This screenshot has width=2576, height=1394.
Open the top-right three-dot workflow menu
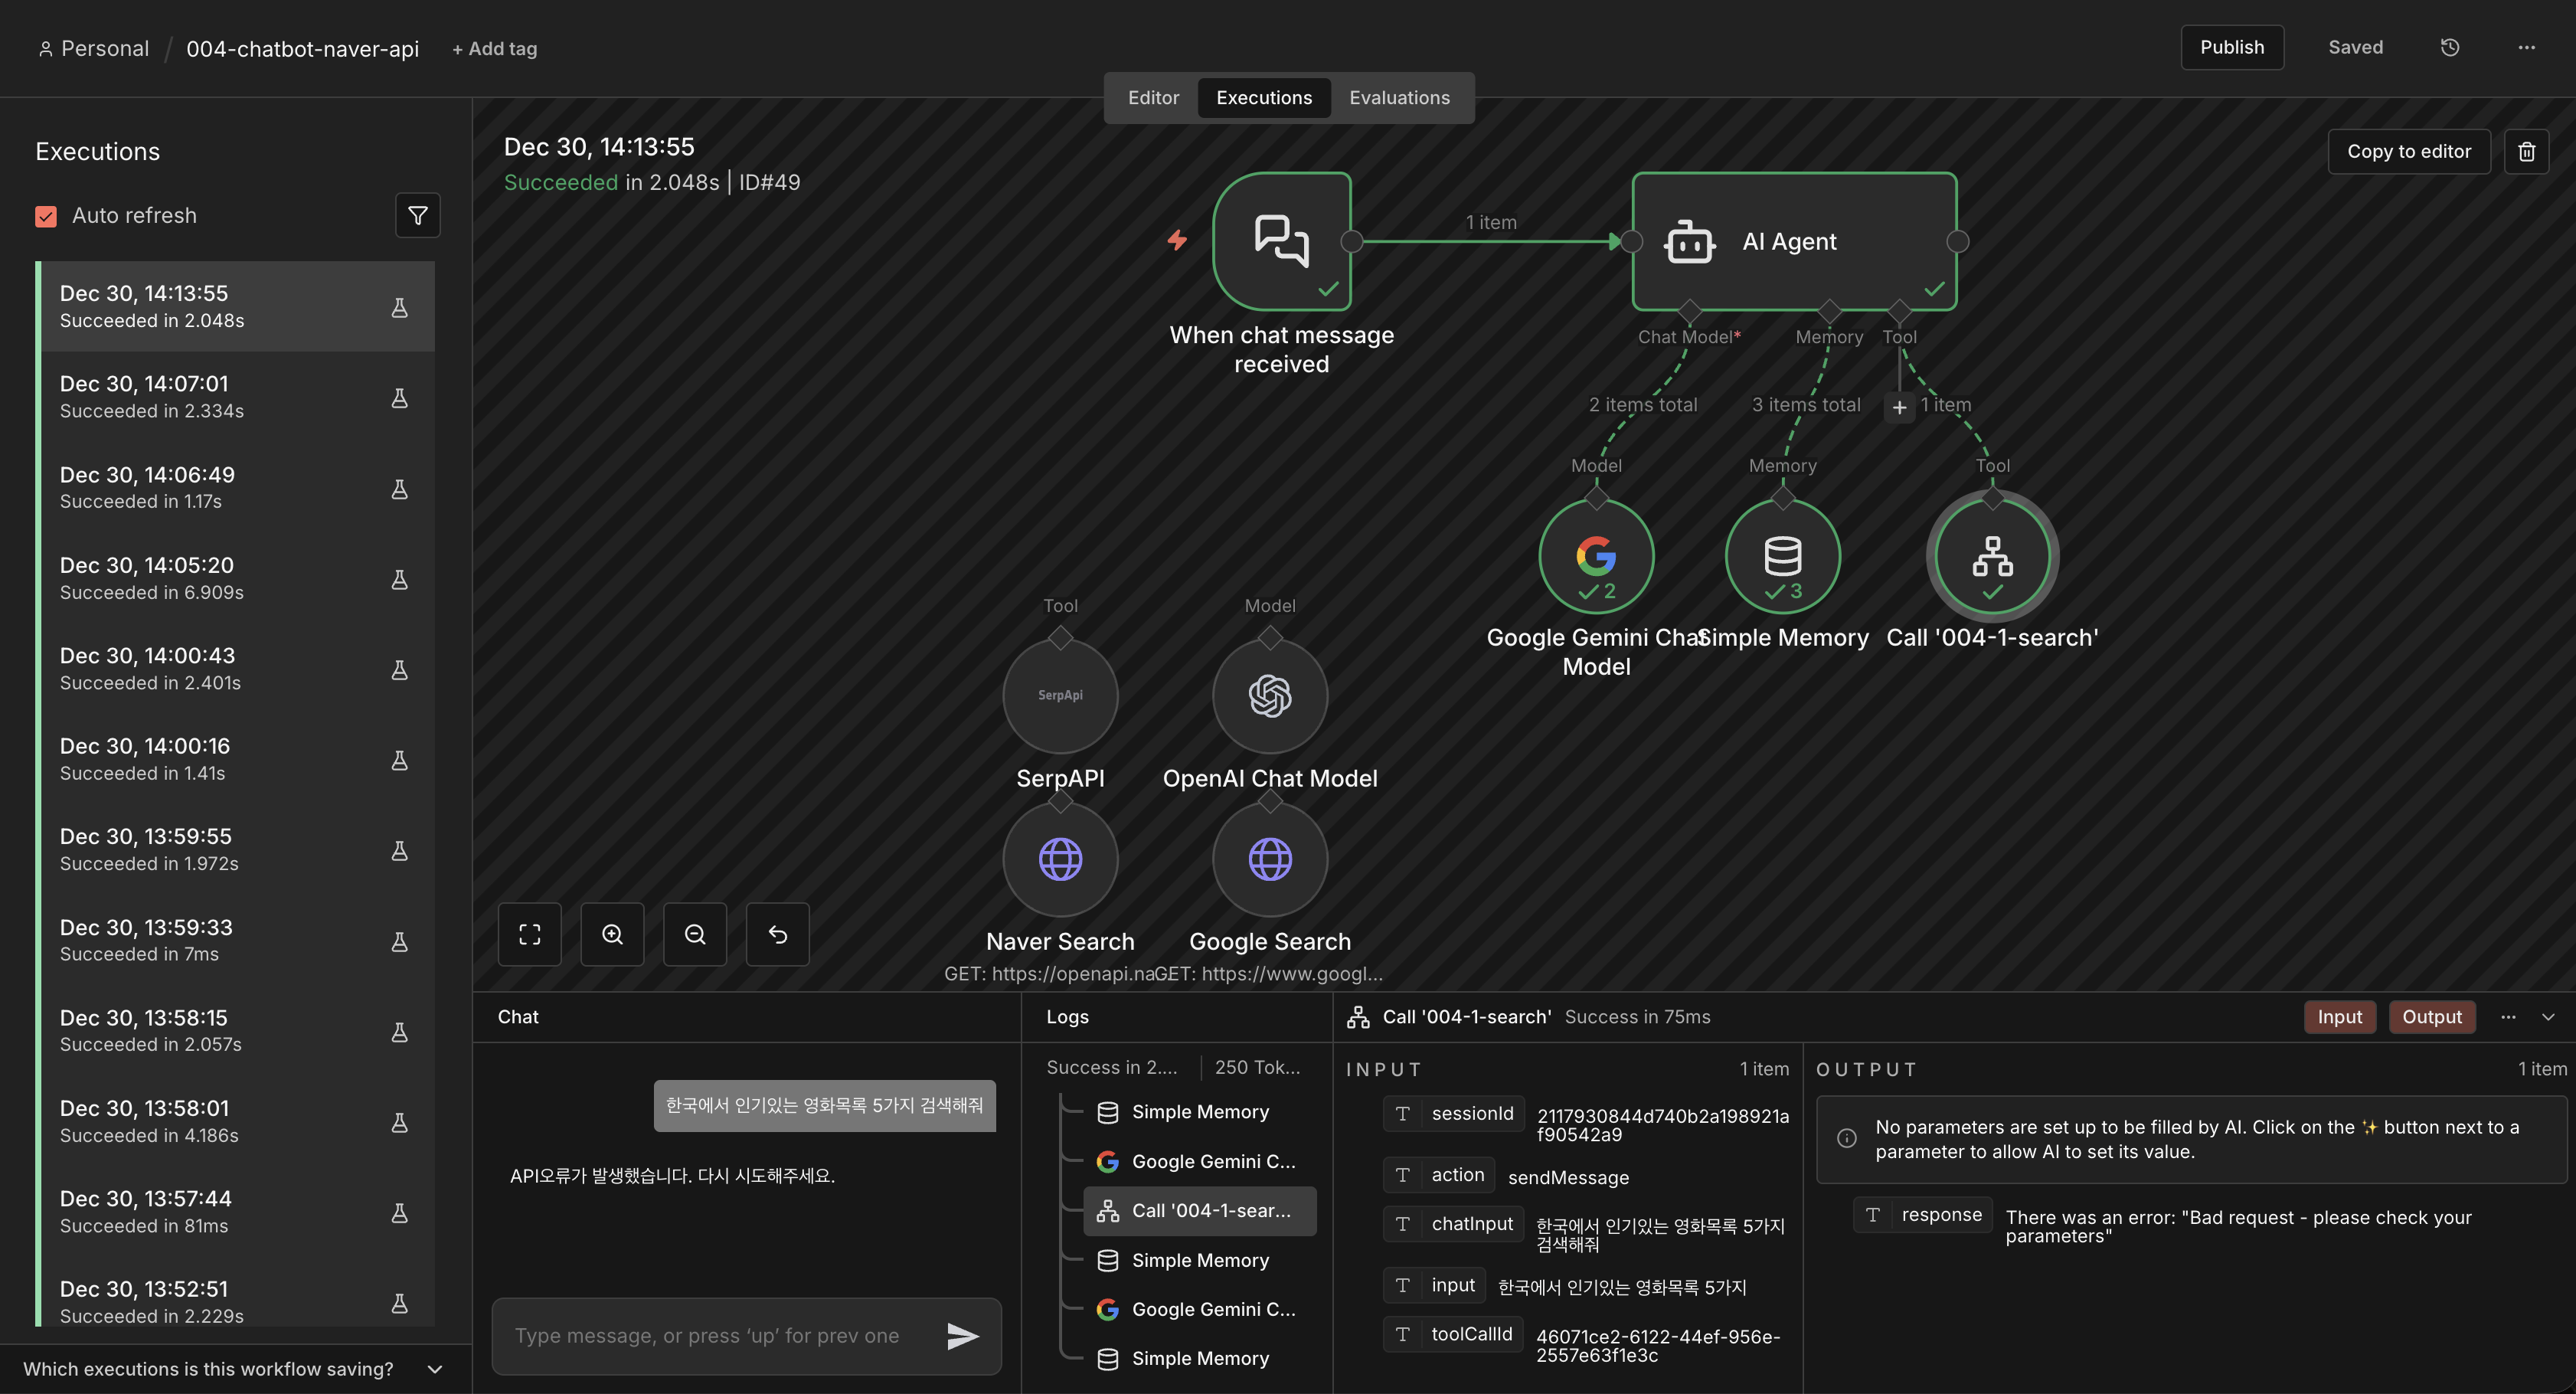(2526, 47)
